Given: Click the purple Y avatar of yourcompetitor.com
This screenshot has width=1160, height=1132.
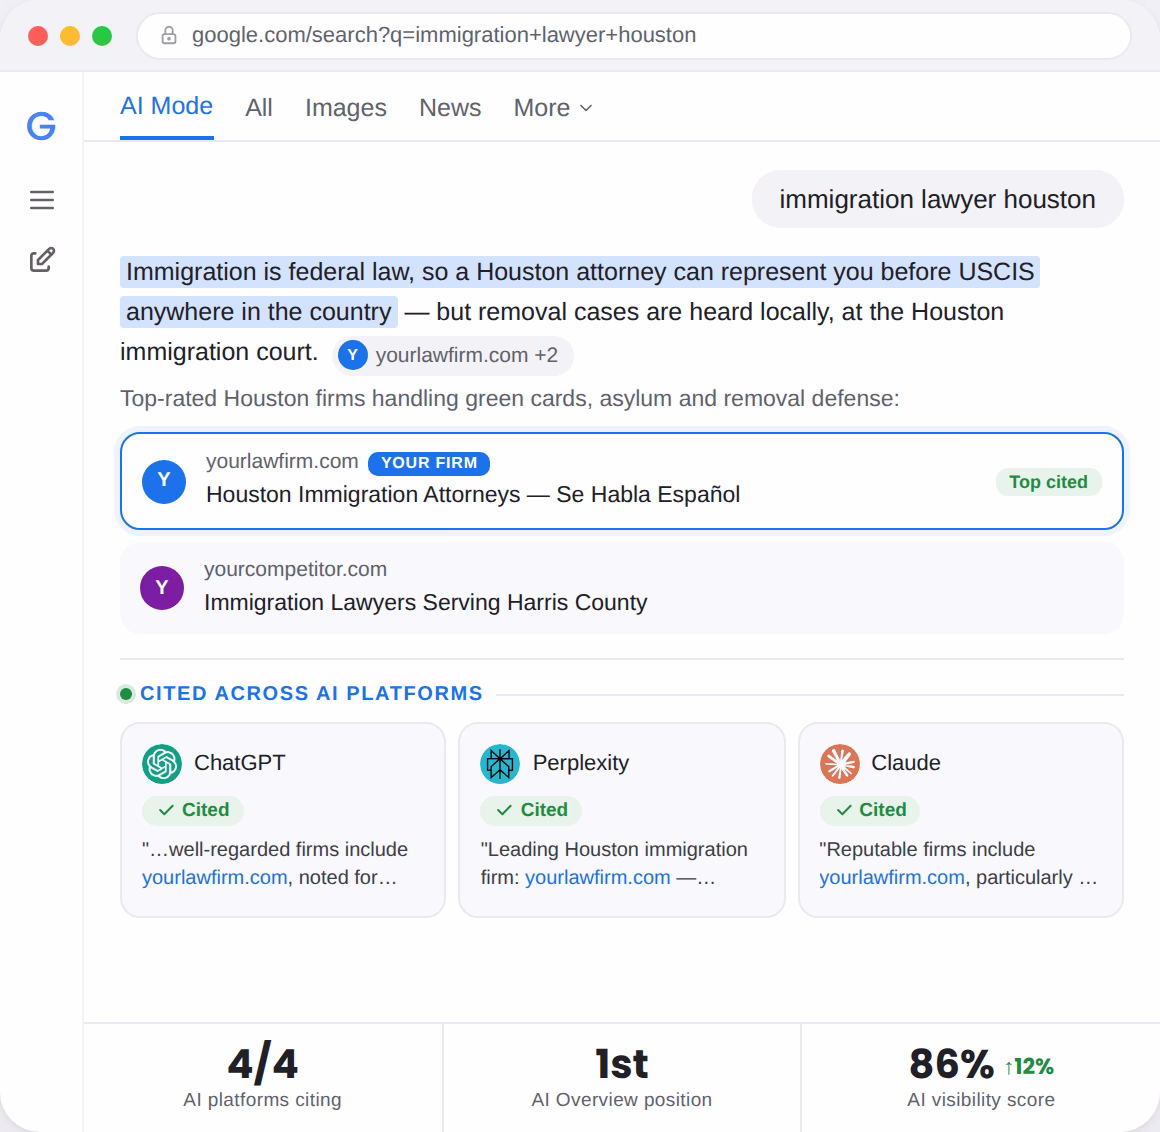Looking at the screenshot, I should [162, 588].
